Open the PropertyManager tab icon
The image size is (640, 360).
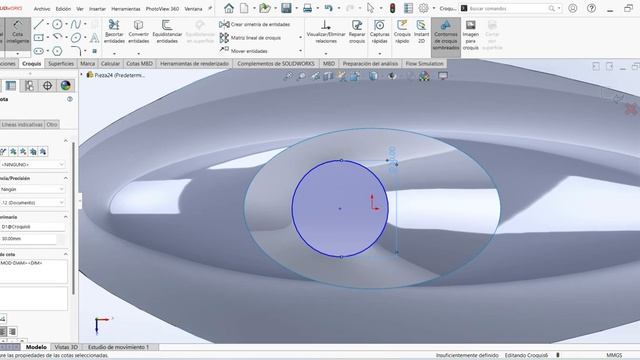click(11, 85)
